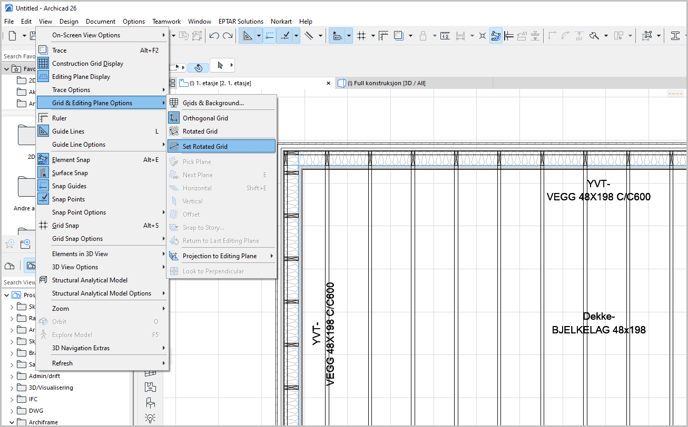Click the New document icon
Viewport: 688px width, 427px height.
pyautogui.click(x=12, y=36)
